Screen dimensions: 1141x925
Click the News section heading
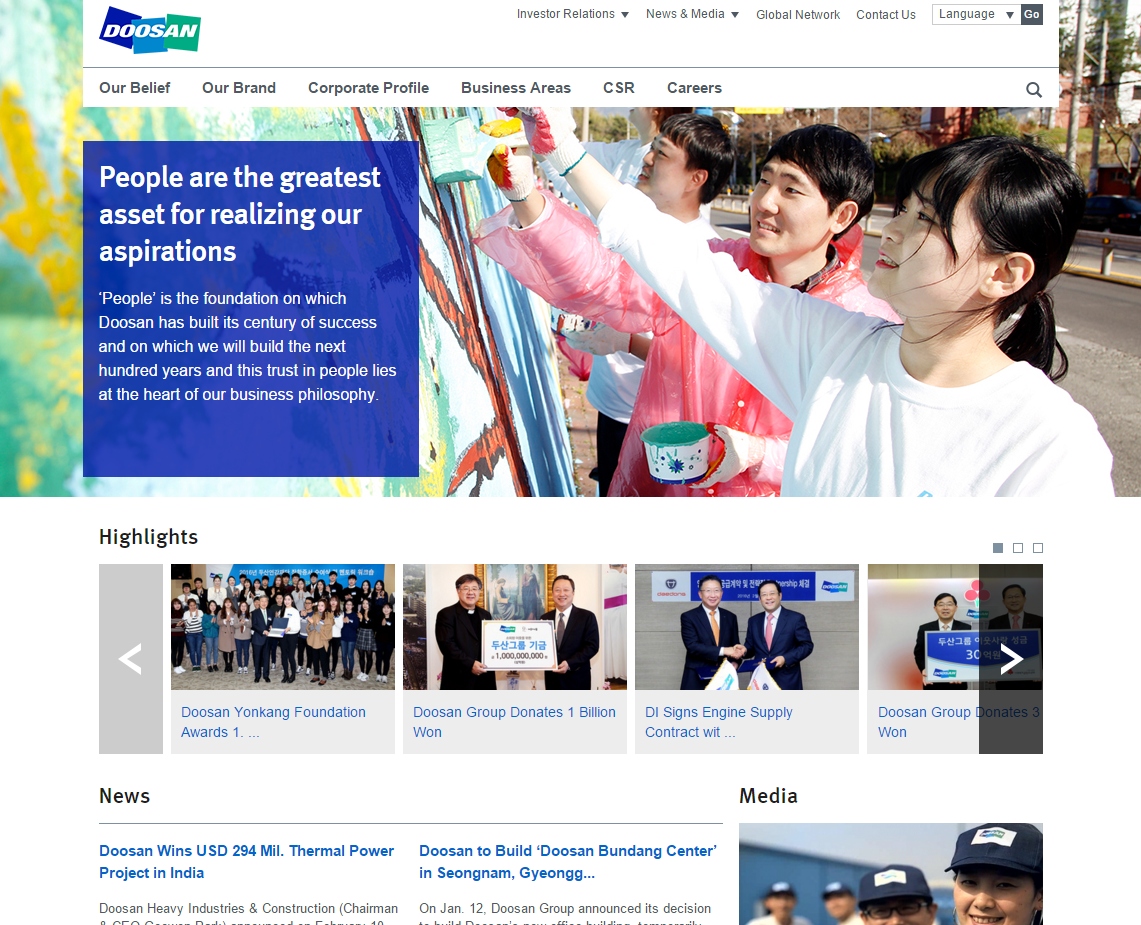point(124,796)
